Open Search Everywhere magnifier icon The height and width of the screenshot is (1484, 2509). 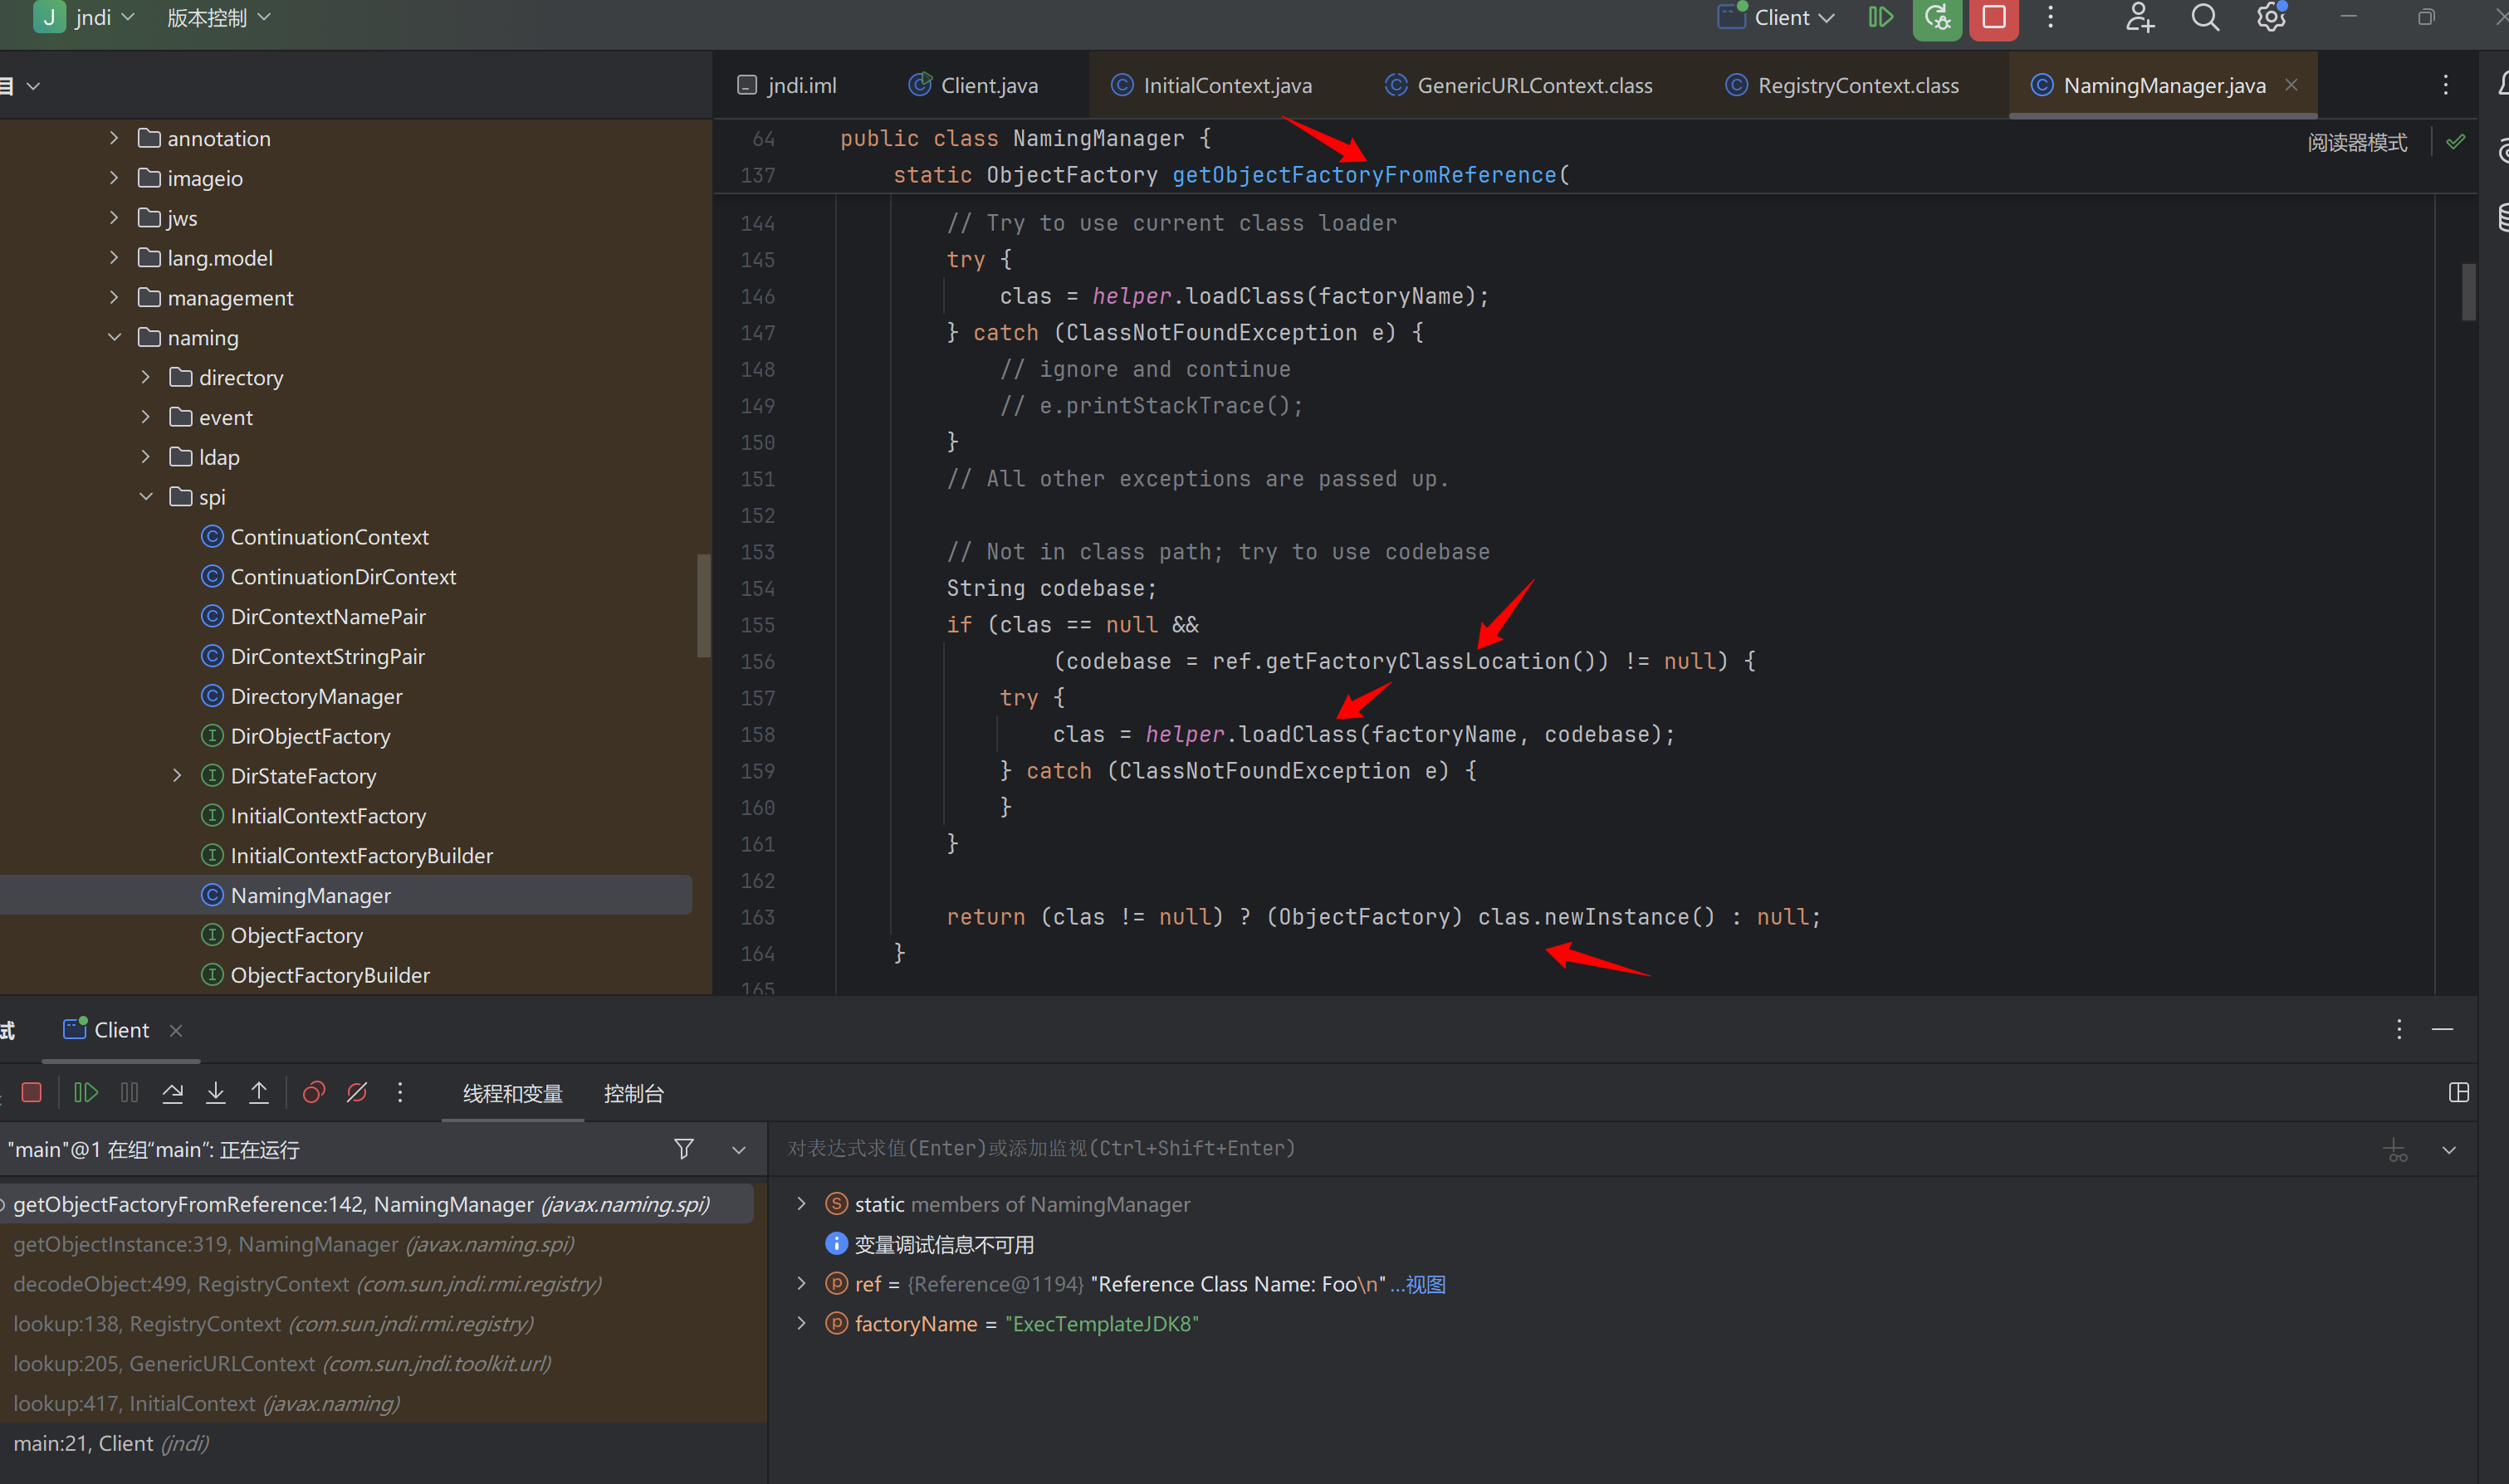(2205, 18)
